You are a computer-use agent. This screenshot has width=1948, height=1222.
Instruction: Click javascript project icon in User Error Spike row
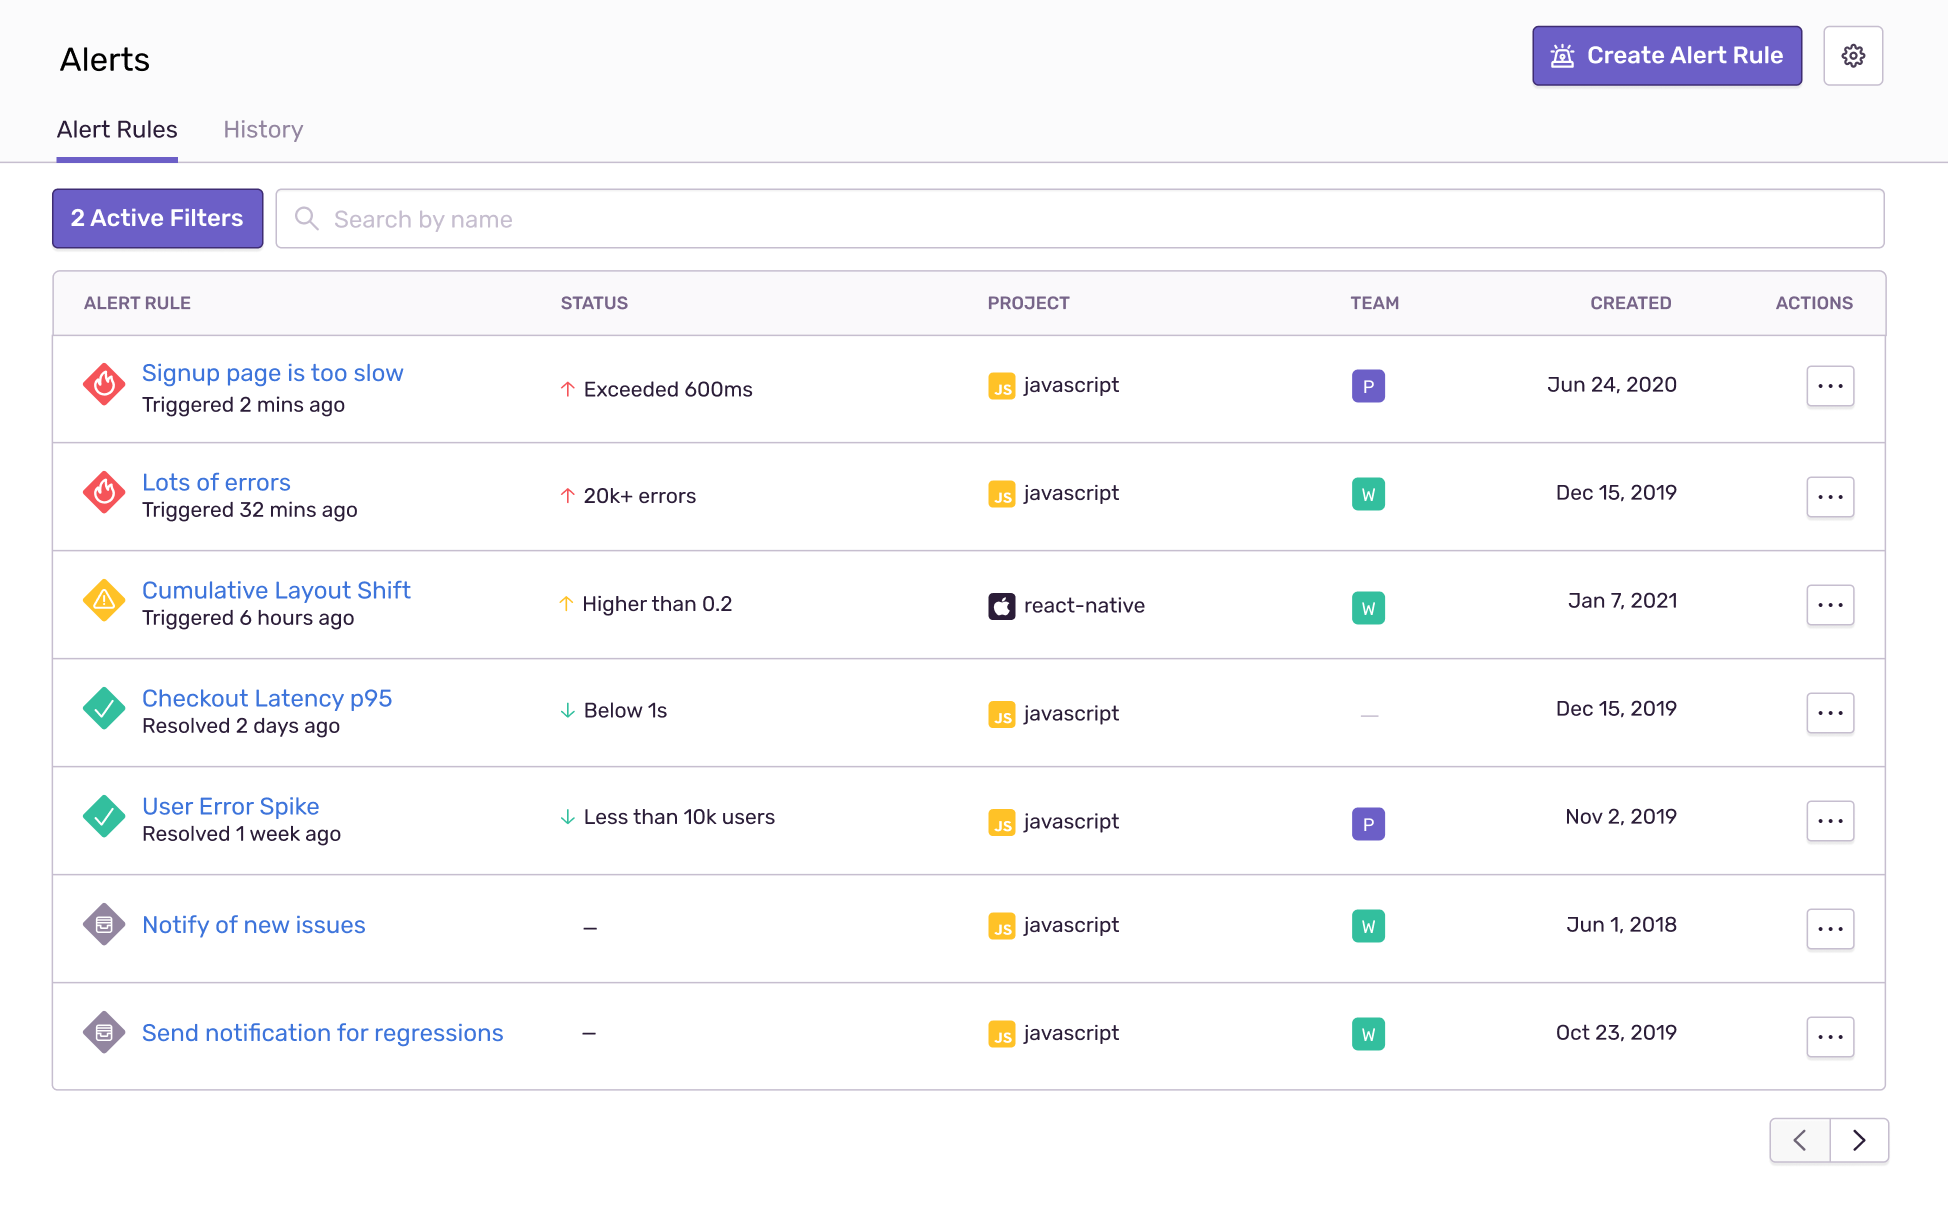[1001, 823]
